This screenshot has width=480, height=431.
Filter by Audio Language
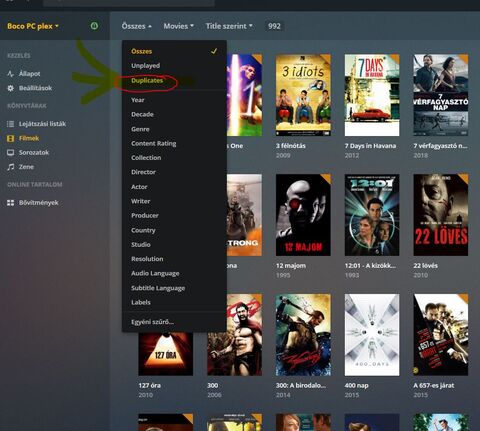[174, 273]
